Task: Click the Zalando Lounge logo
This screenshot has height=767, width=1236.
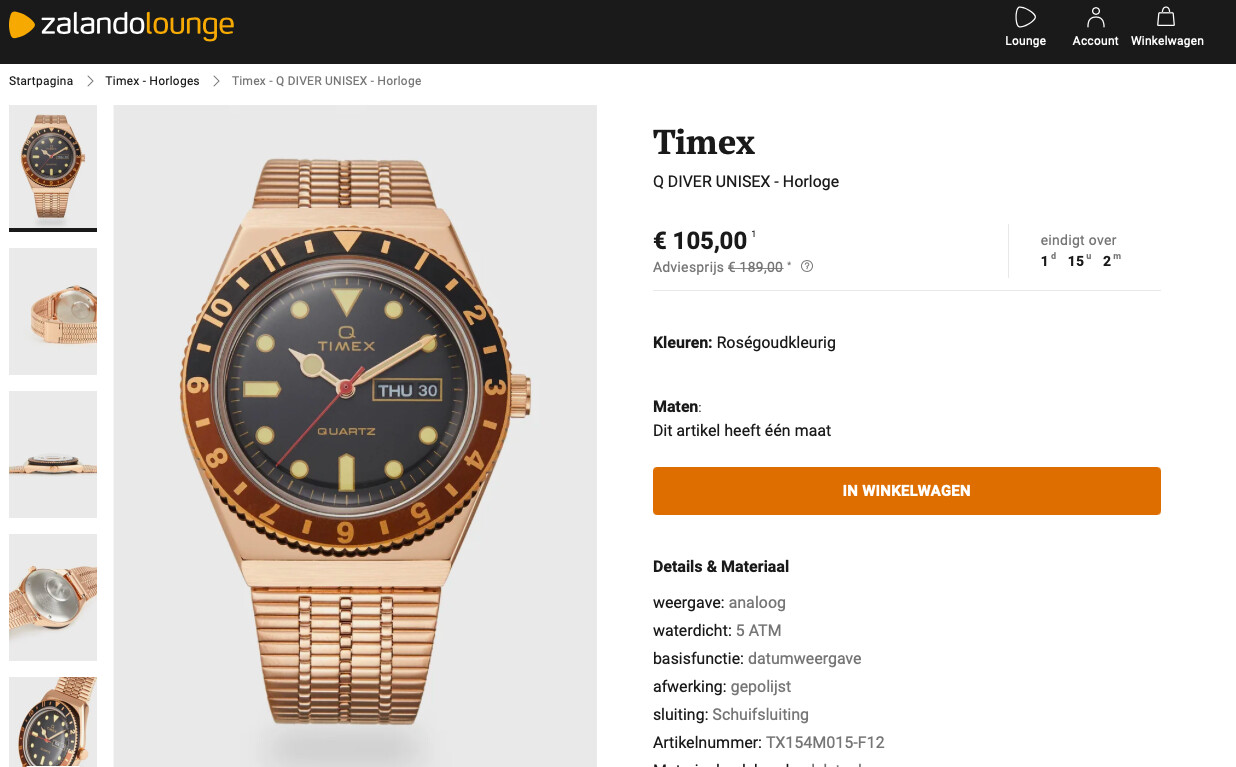Action: coord(121,25)
